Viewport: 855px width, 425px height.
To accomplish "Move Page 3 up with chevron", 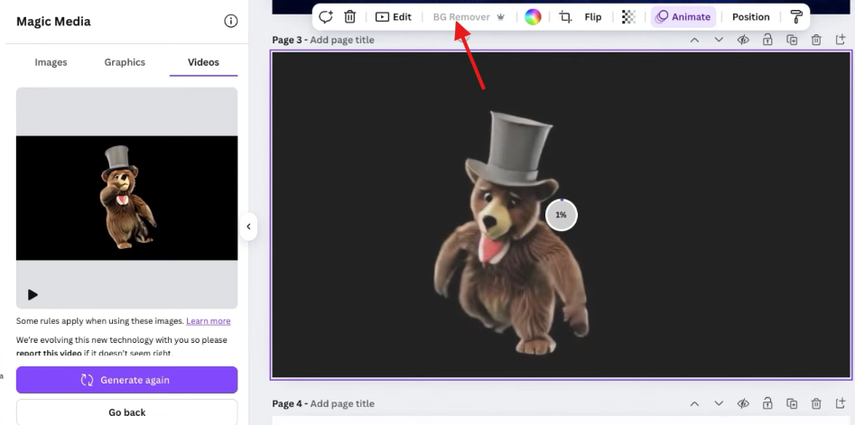I will pos(694,40).
